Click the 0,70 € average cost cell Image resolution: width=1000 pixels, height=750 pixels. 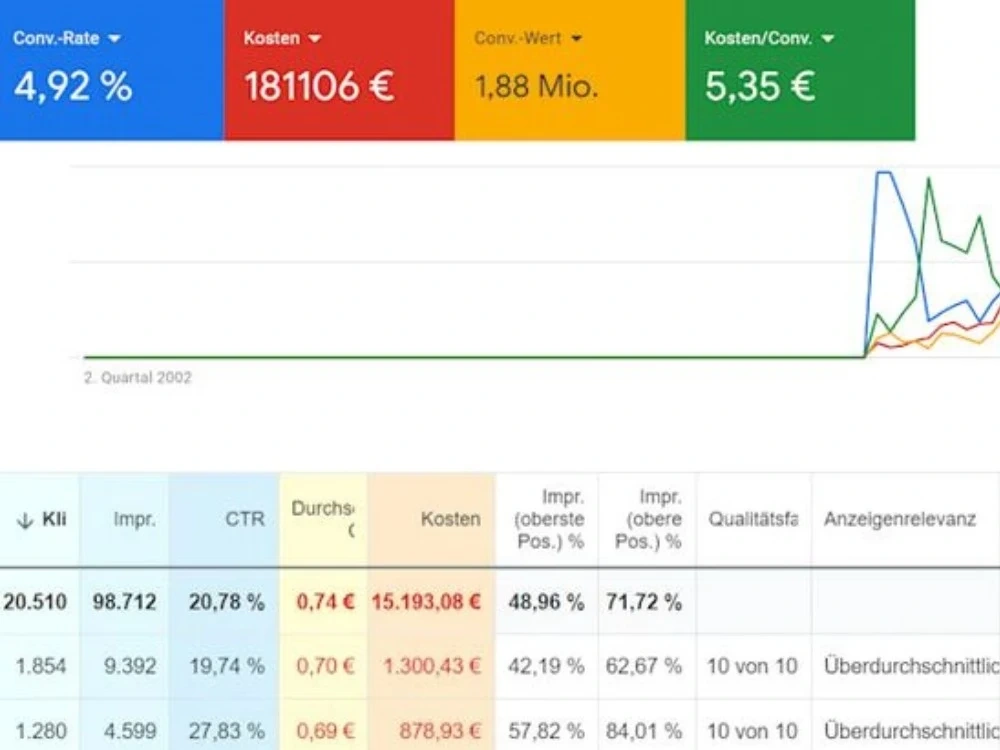[325, 666]
